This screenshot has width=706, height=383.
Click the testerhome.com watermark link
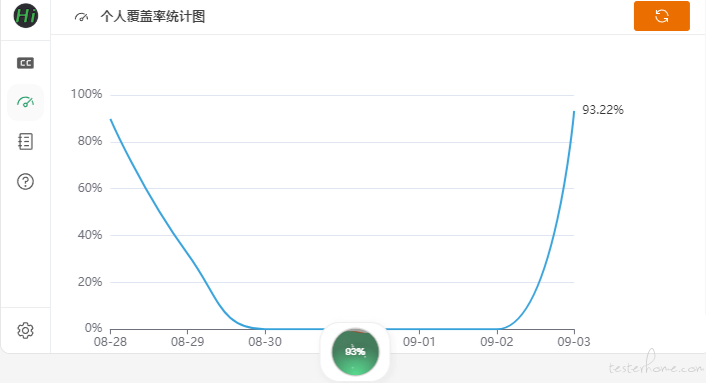(656, 364)
